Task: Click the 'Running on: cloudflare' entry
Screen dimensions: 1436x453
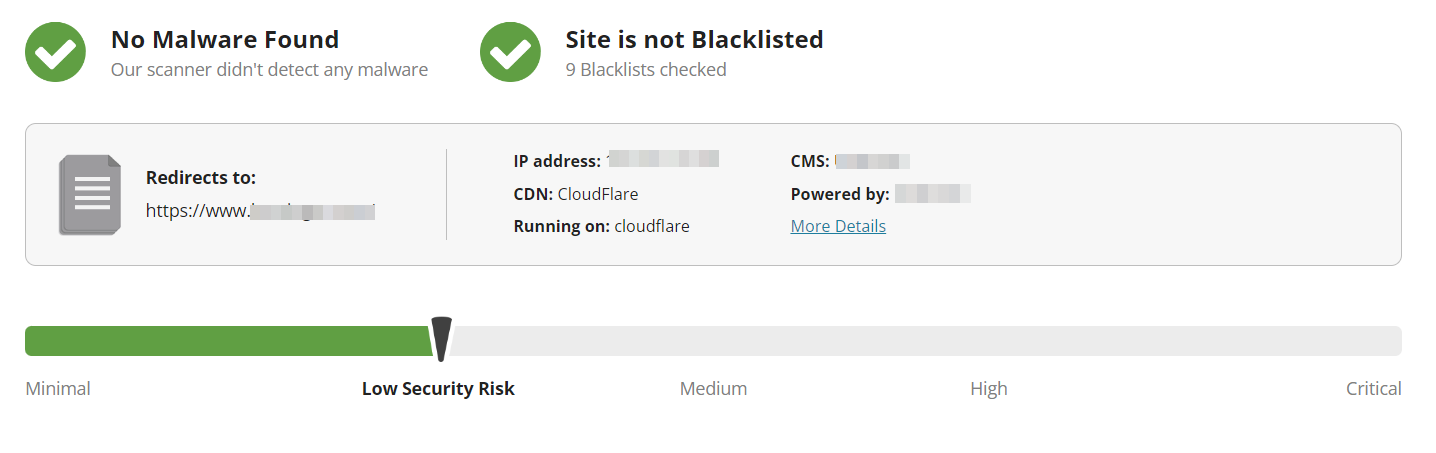Action: pos(601,226)
